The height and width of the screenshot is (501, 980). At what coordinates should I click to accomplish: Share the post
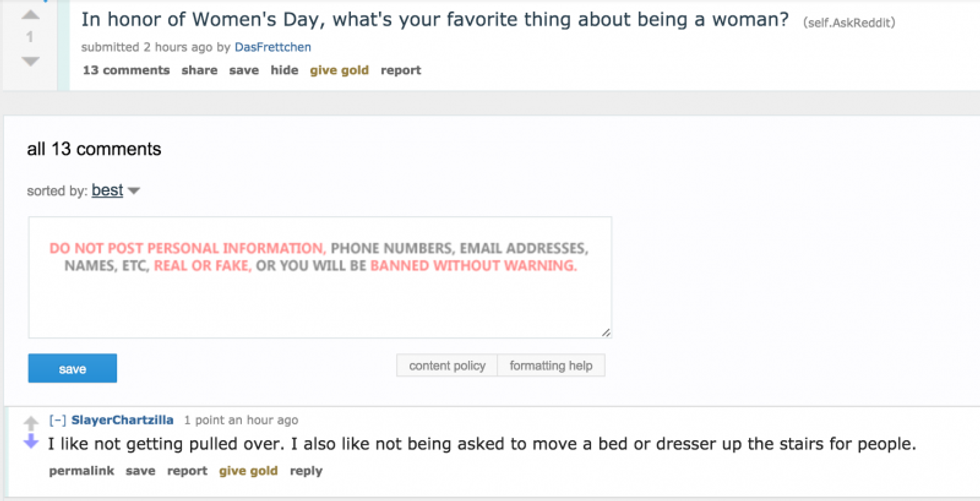pyautogui.click(x=199, y=70)
